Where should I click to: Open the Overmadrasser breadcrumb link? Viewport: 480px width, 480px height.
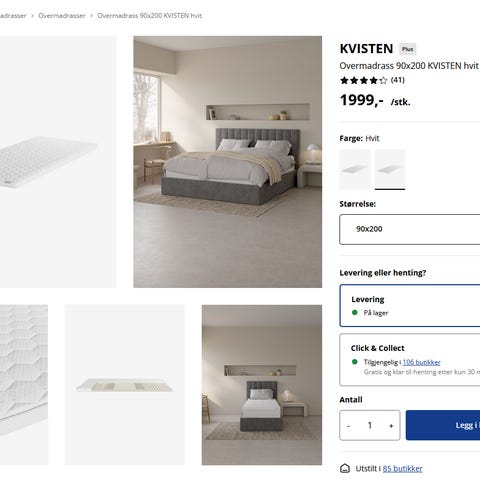pos(62,16)
